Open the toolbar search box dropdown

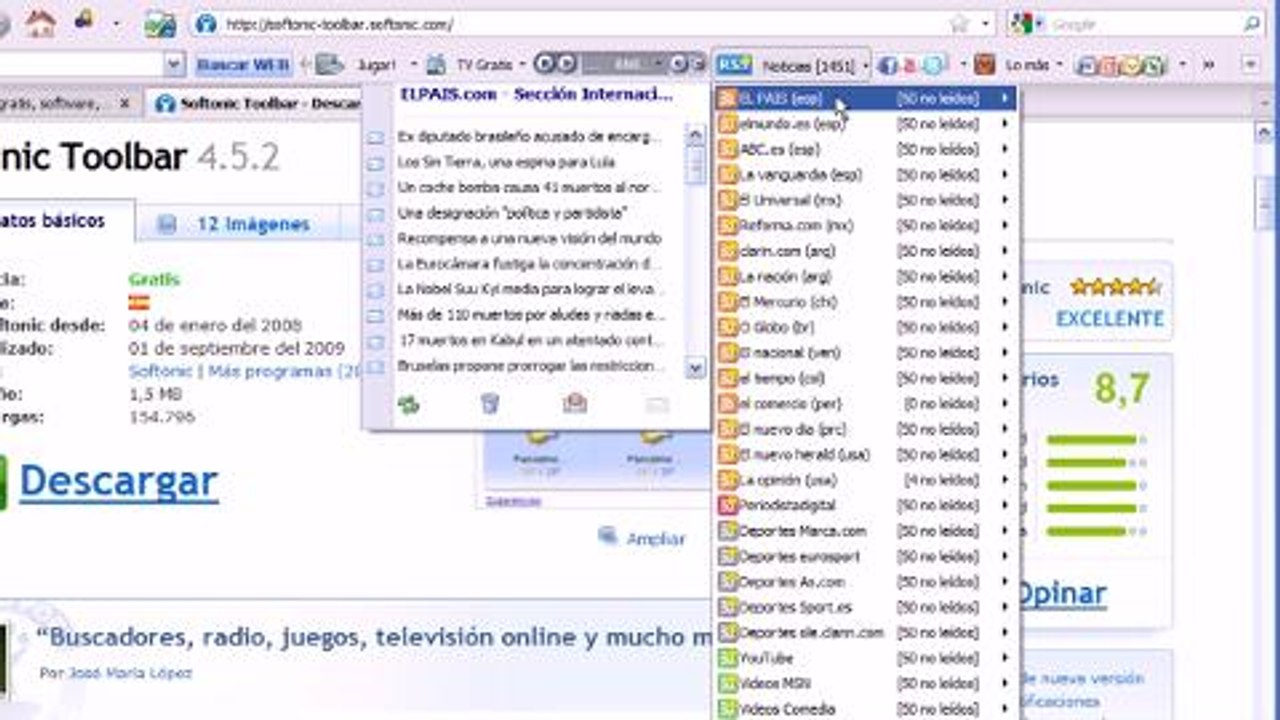pyautogui.click(x=174, y=65)
